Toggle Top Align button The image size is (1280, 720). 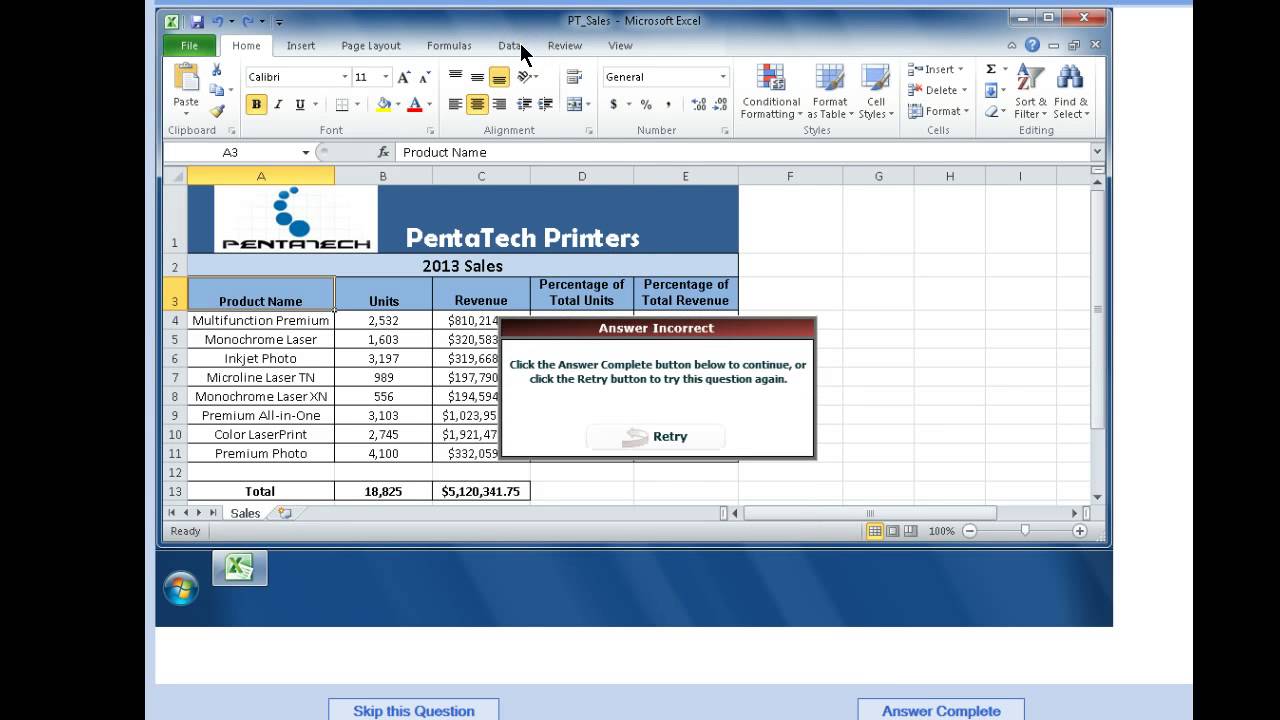tap(455, 77)
